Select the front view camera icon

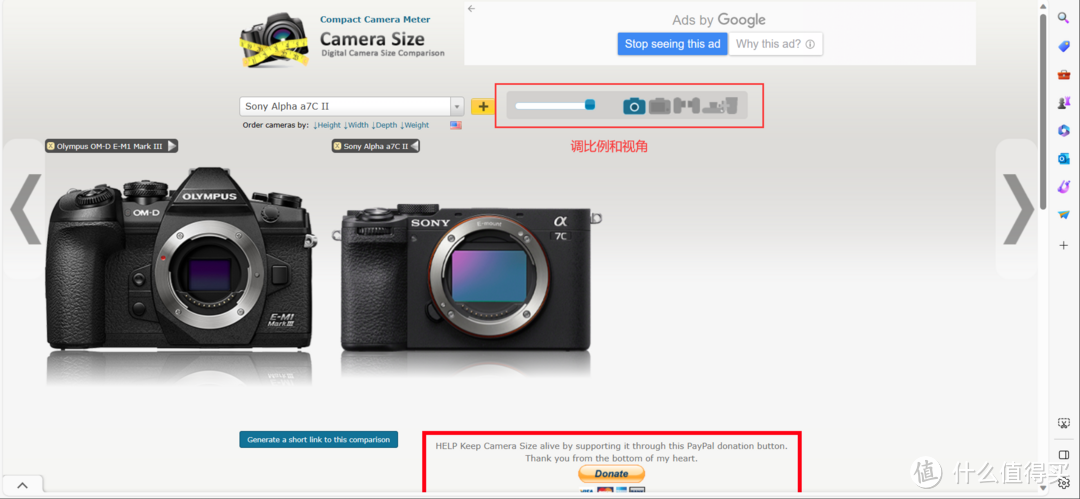[634, 105]
